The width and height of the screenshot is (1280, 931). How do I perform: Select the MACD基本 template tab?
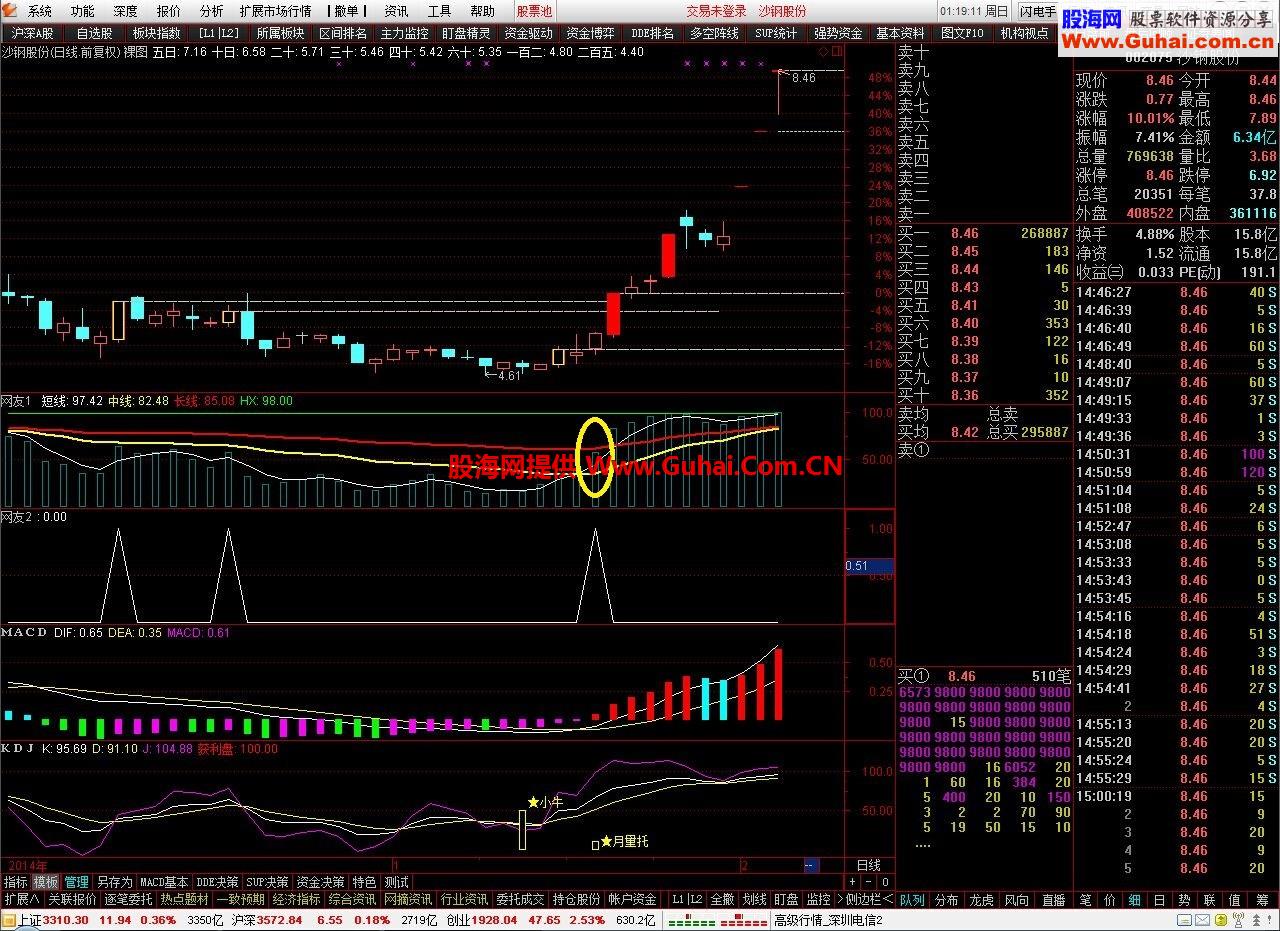click(x=164, y=882)
